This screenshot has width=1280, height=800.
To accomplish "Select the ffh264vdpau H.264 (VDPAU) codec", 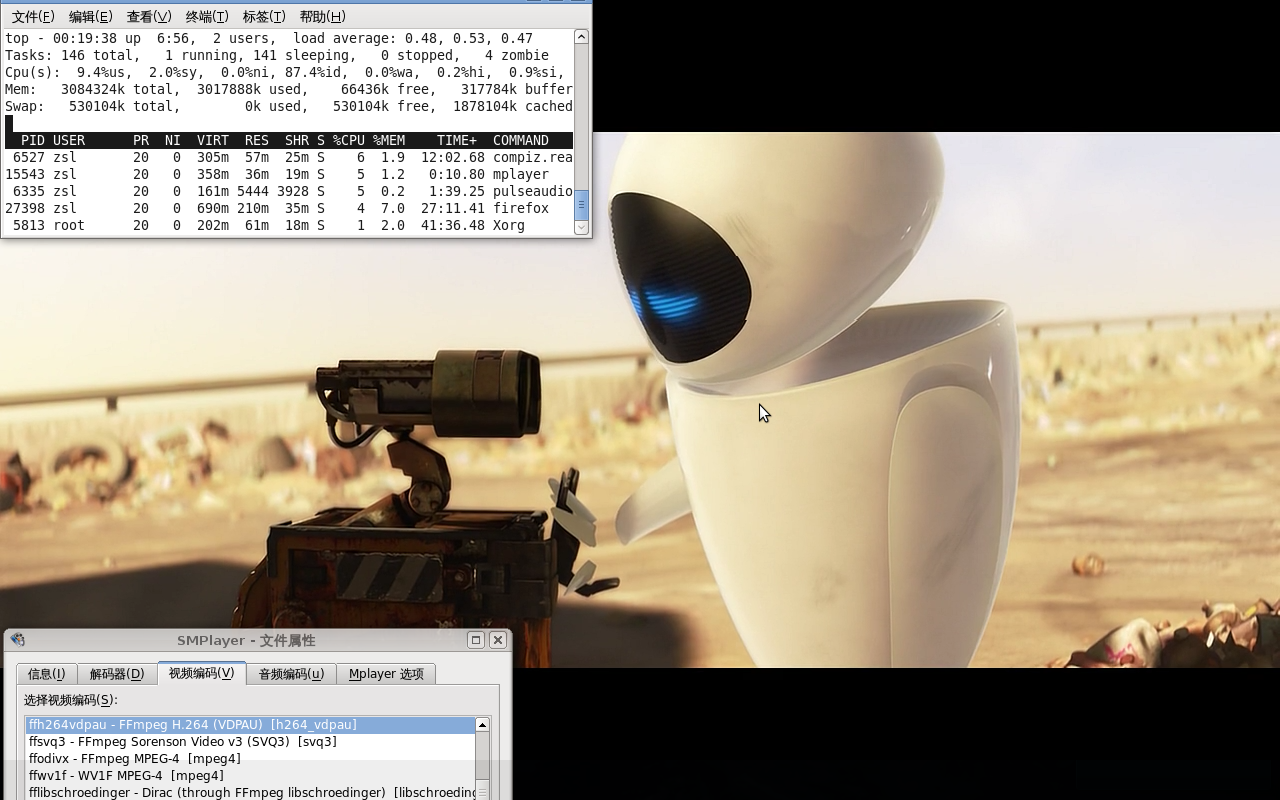I will point(250,725).
